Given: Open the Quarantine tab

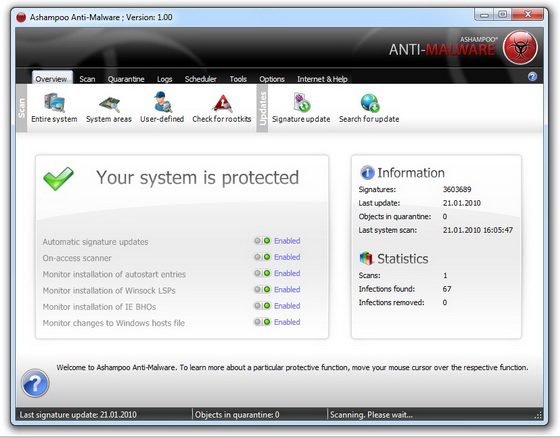Looking at the screenshot, I should tap(126, 79).
